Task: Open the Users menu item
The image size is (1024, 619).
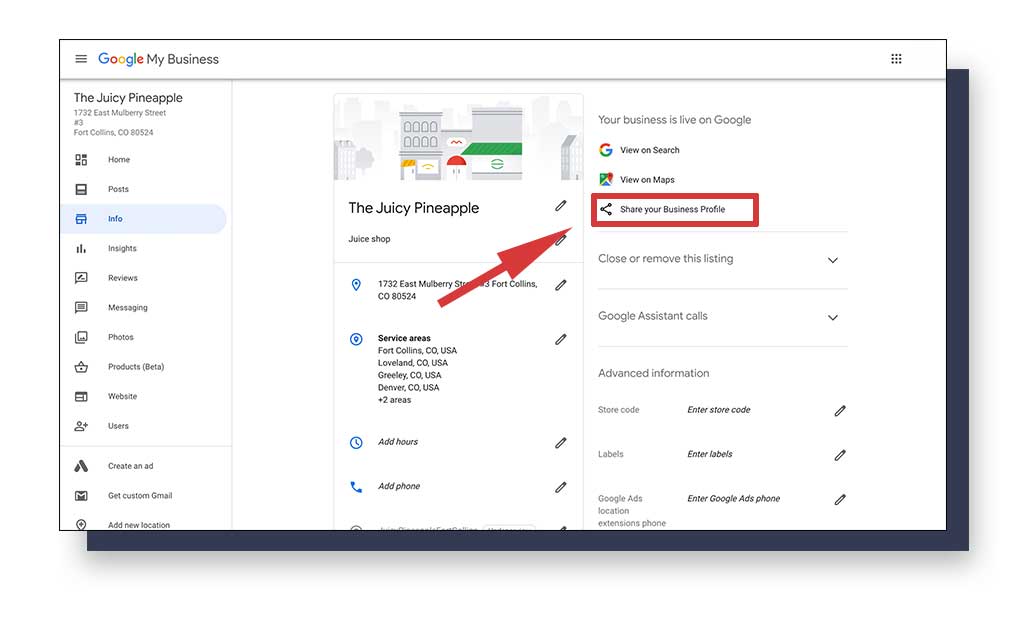Action: point(118,426)
